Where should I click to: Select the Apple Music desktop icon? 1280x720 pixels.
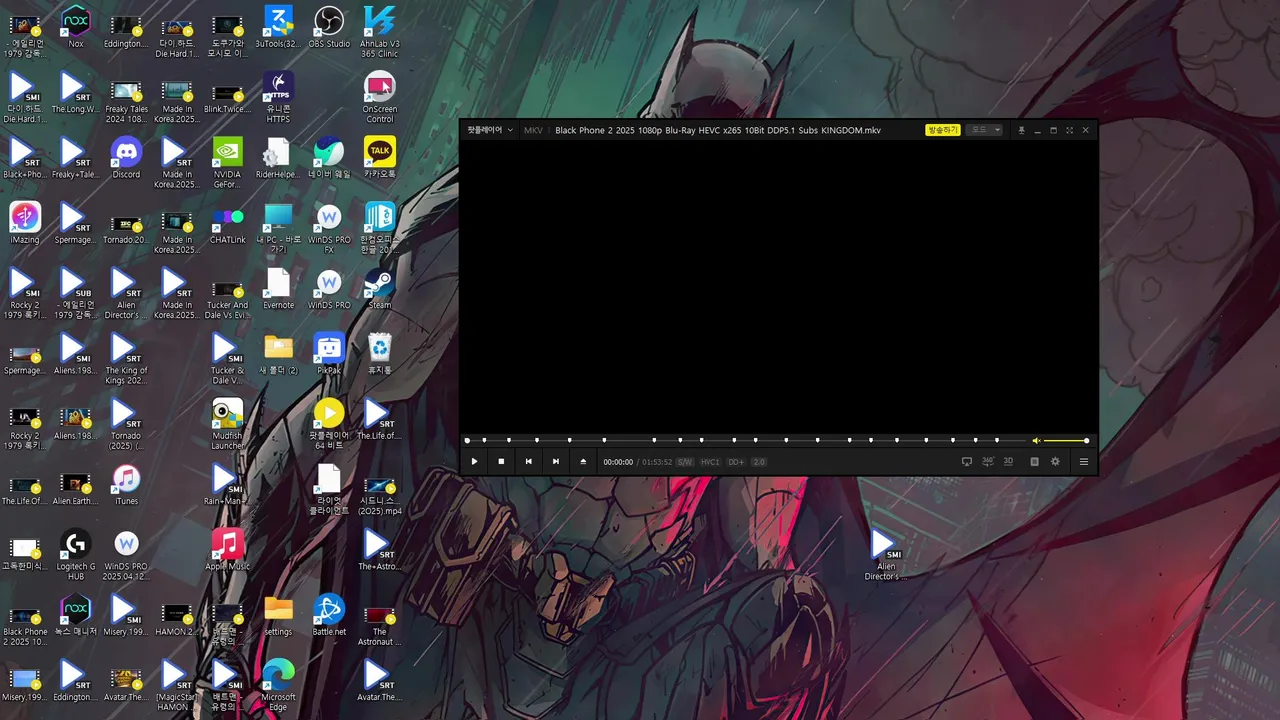coord(227,550)
